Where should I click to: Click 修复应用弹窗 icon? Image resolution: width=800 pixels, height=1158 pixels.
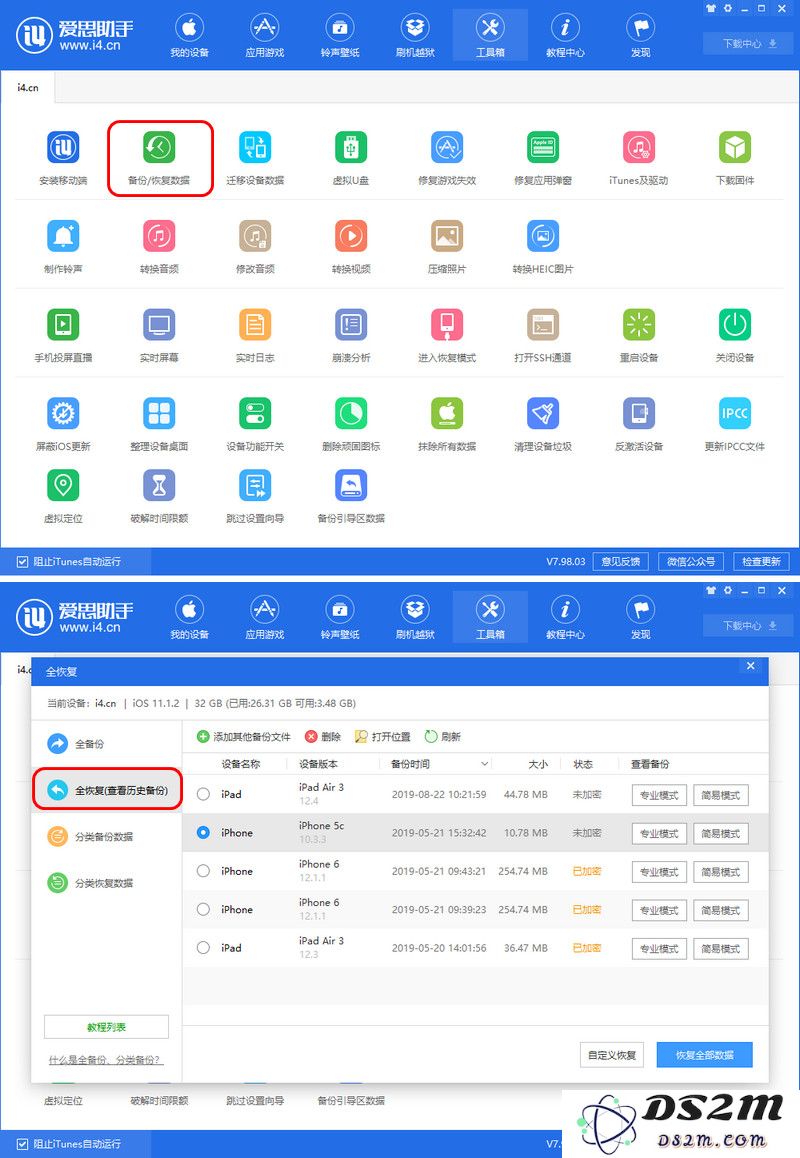pos(543,148)
